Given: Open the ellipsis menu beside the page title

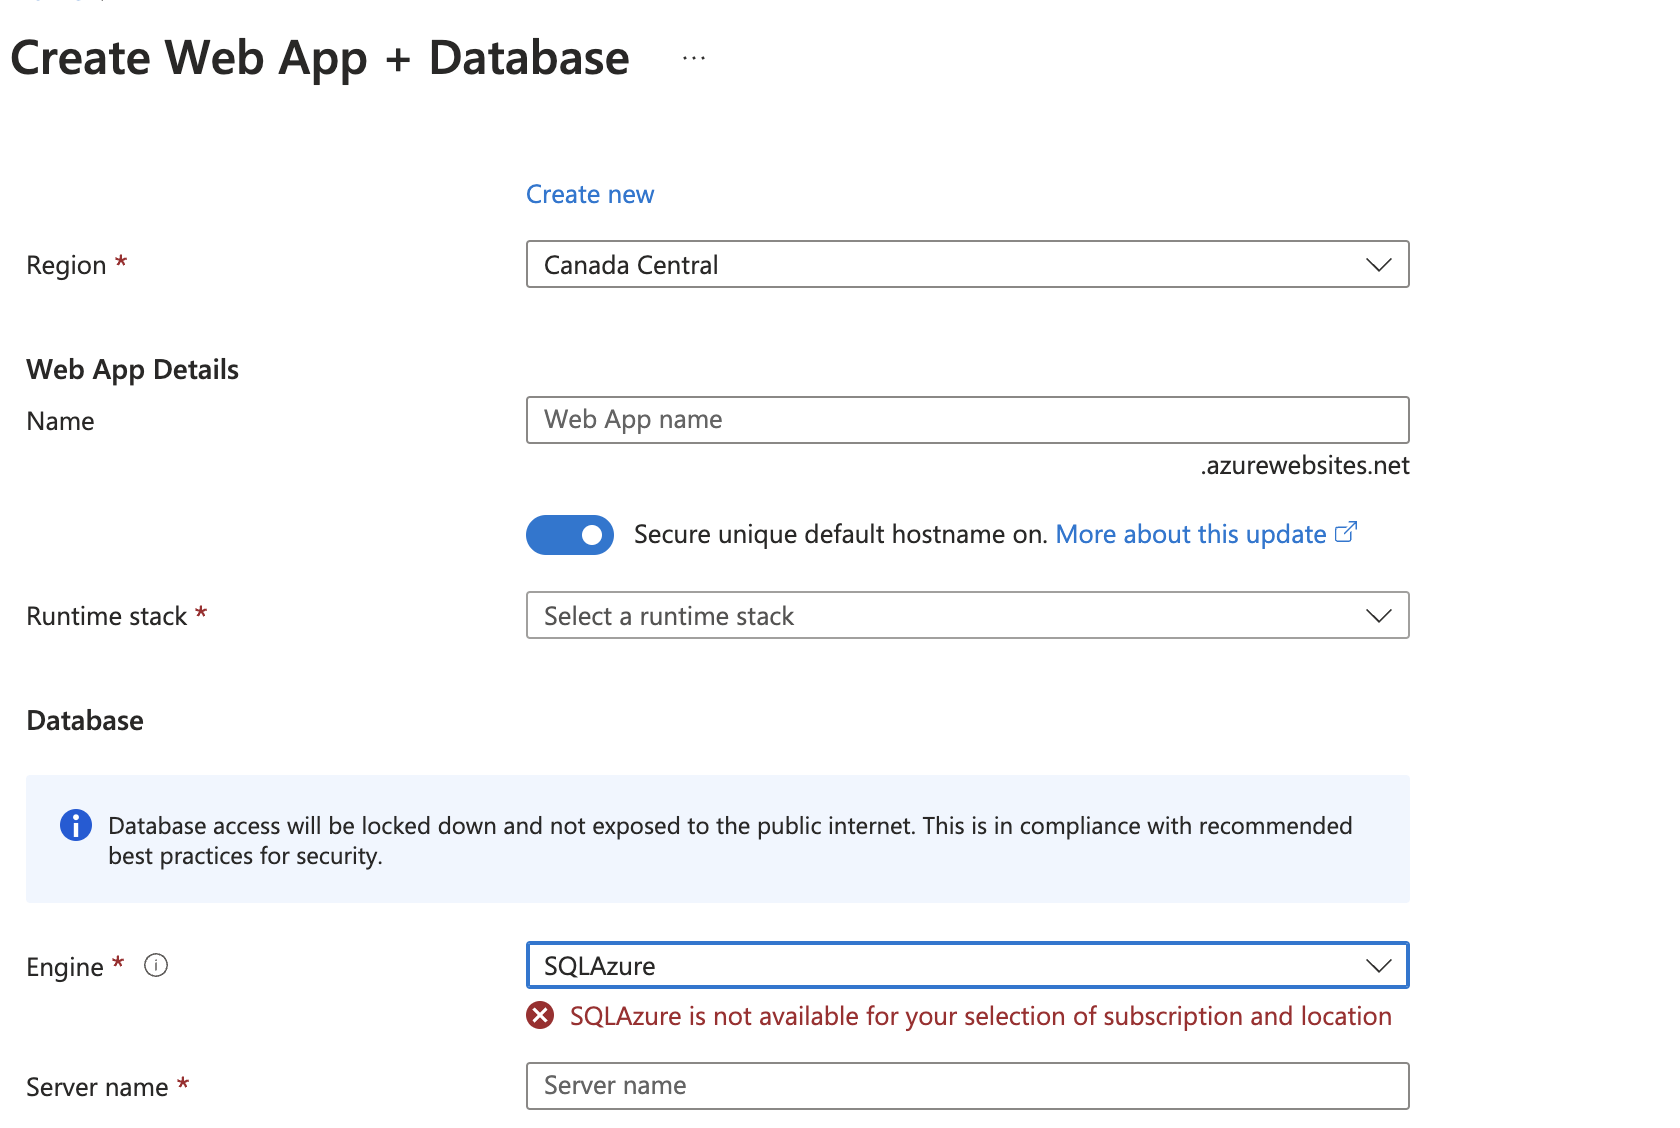Looking at the screenshot, I should (694, 58).
